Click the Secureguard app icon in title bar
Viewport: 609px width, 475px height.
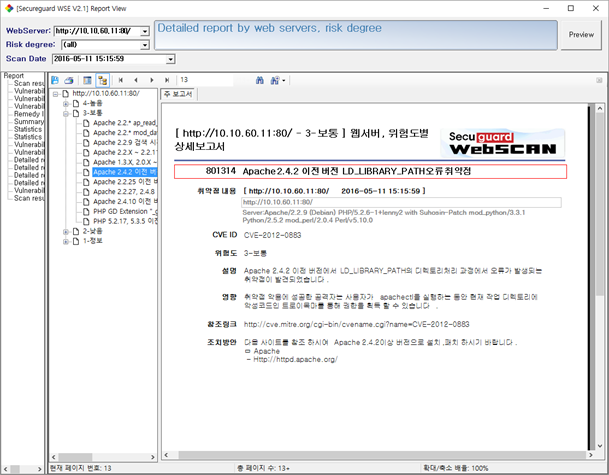(x=9, y=8)
